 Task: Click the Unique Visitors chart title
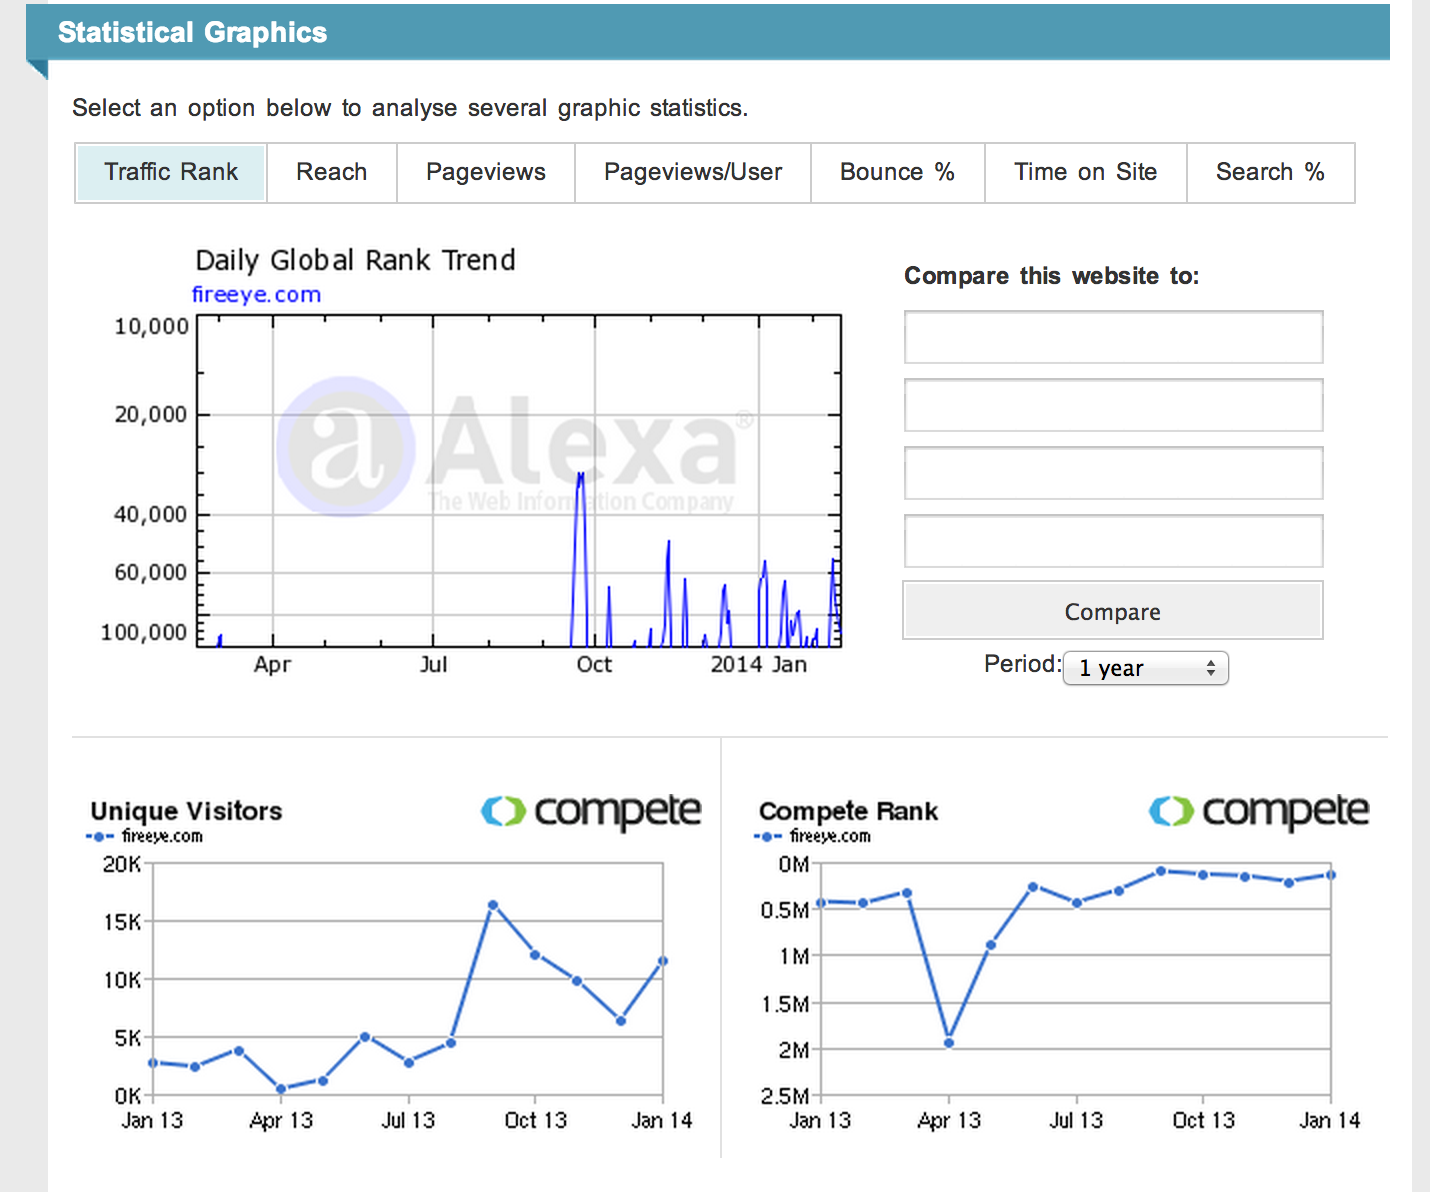point(186,811)
